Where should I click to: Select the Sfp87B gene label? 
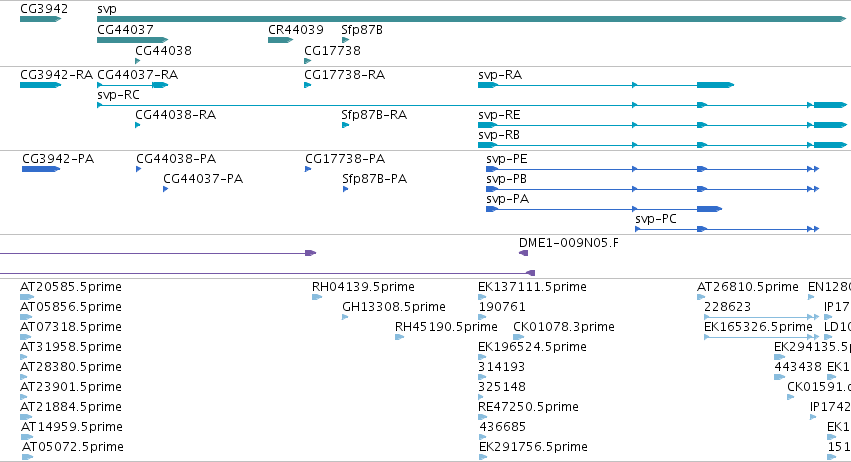click(362, 30)
